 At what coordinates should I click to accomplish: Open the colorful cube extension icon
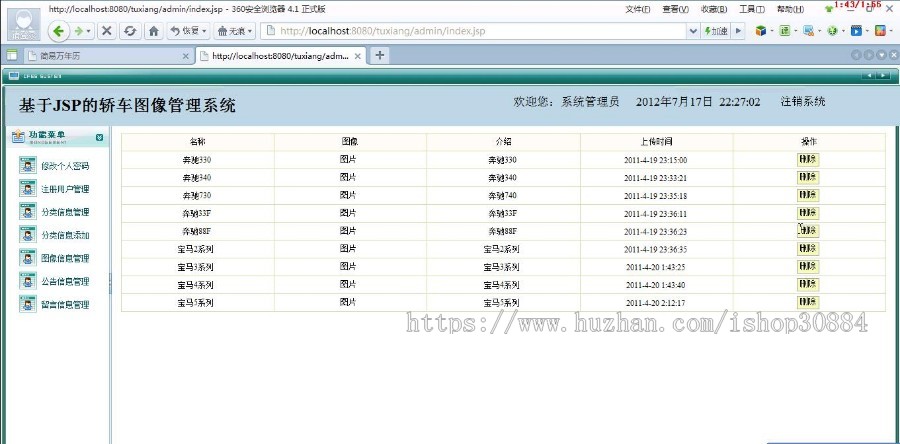coord(761,31)
